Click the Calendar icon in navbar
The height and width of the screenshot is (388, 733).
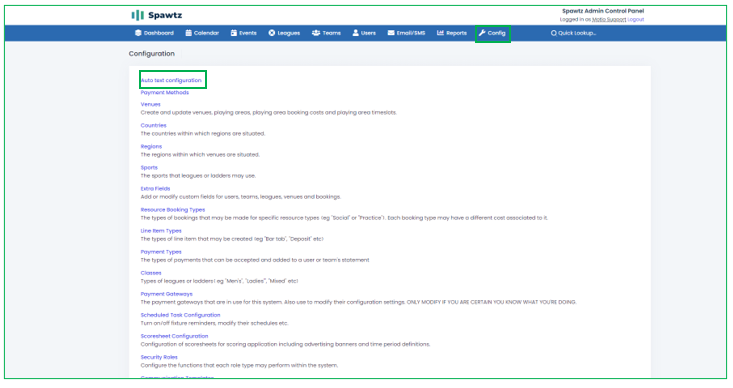188,33
